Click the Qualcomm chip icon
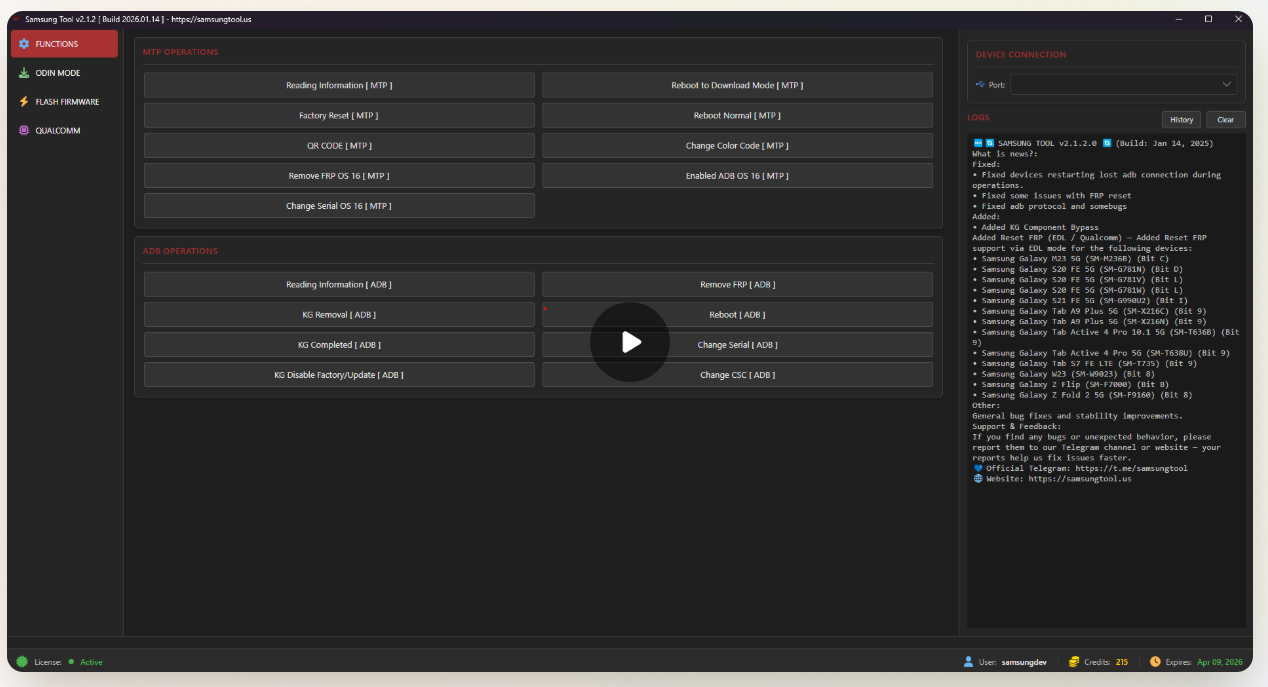This screenshot has width=1268, height=687. [x=24, y=131]
